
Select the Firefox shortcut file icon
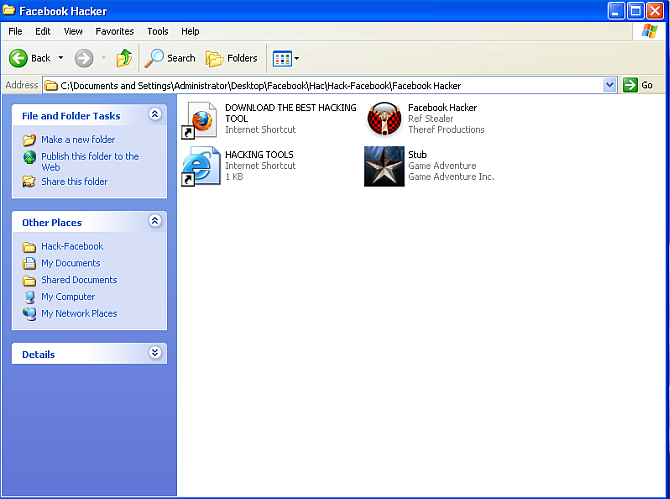tap(200, 120)
